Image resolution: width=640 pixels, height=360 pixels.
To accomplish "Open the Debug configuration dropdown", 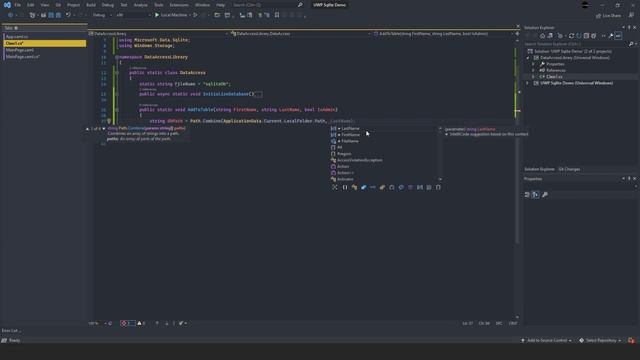I will (102, 15).
